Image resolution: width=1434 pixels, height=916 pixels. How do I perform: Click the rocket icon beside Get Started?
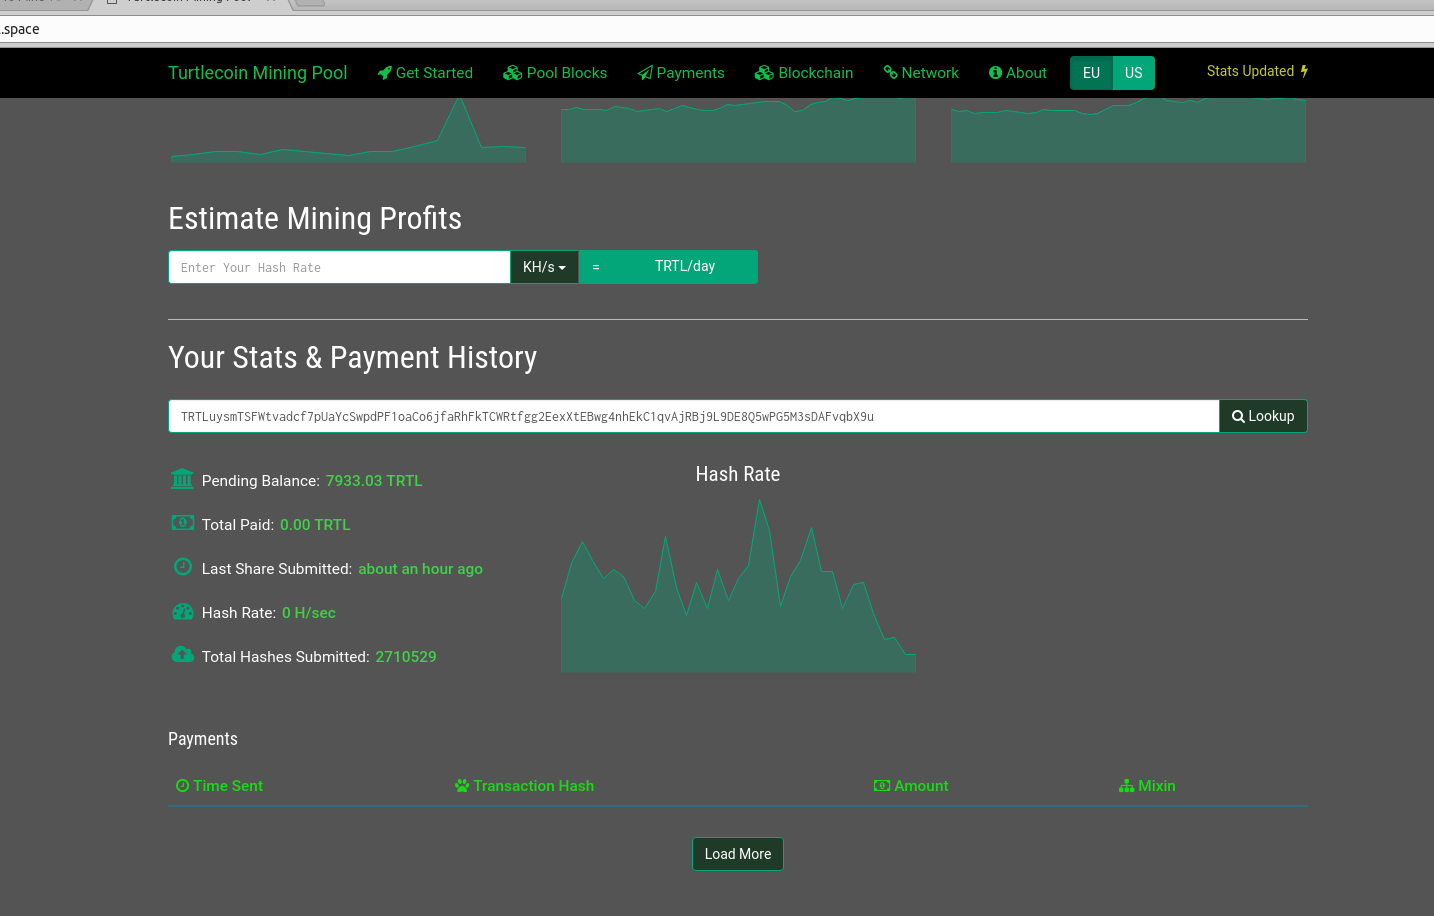(384, 73)
